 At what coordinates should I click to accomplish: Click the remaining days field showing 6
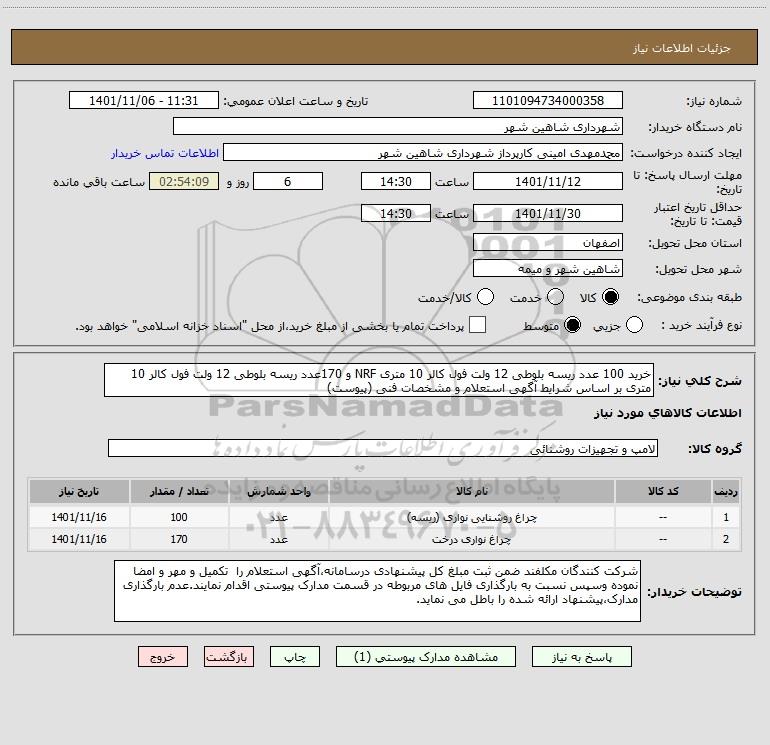(x=288, y=181)
